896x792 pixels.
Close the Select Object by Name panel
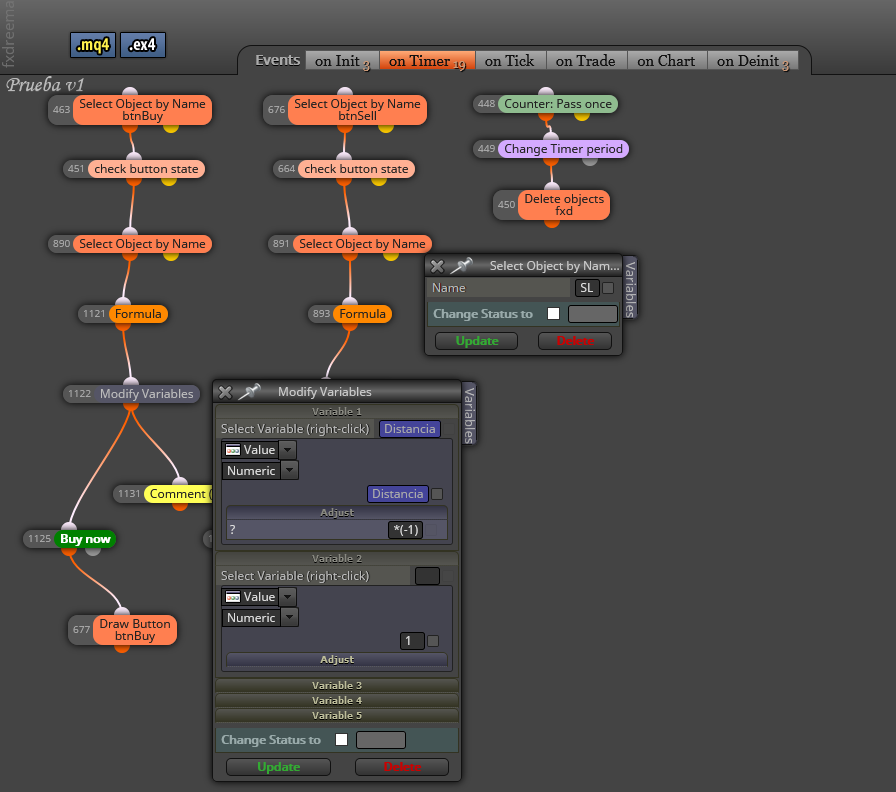437,266
